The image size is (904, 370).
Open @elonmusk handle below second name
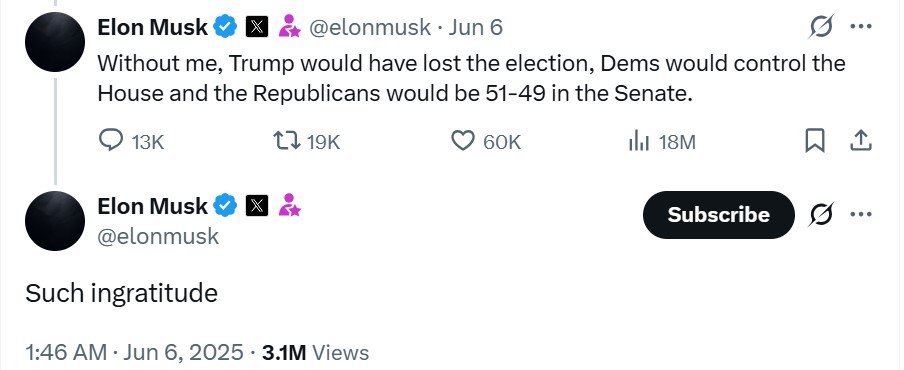pyautogui.click(x=159, y=236)
